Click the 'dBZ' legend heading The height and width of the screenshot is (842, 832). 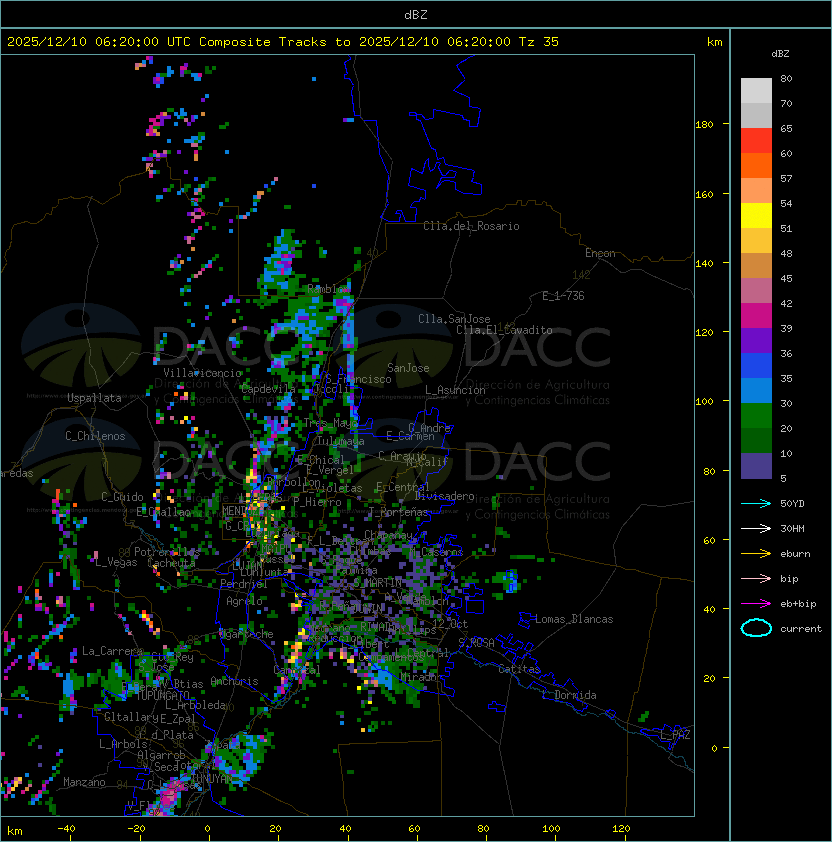click(780, 54)
